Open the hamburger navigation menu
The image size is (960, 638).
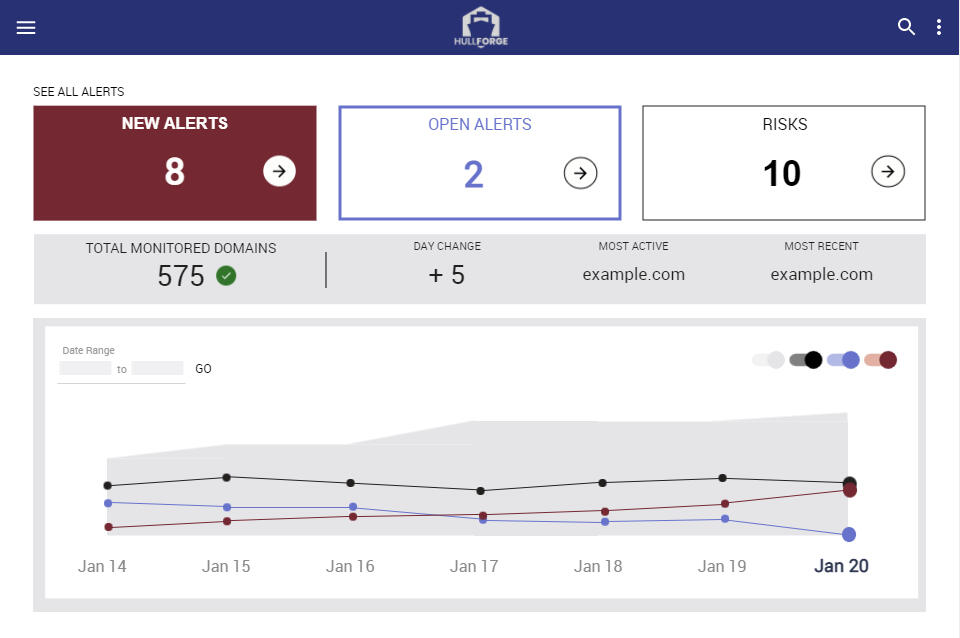26,28
